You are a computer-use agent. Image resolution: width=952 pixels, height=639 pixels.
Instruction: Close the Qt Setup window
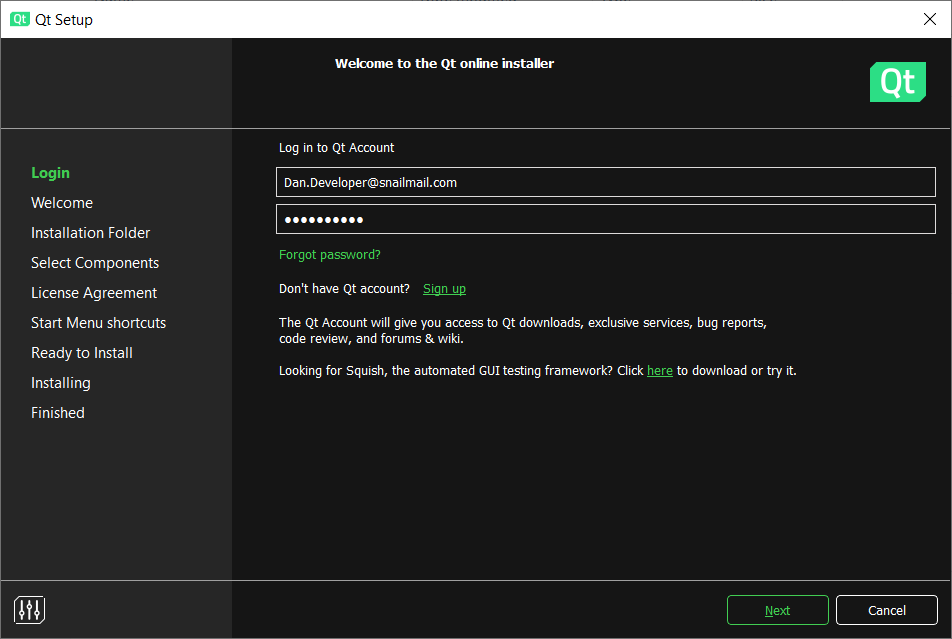(x=930, y=18)
